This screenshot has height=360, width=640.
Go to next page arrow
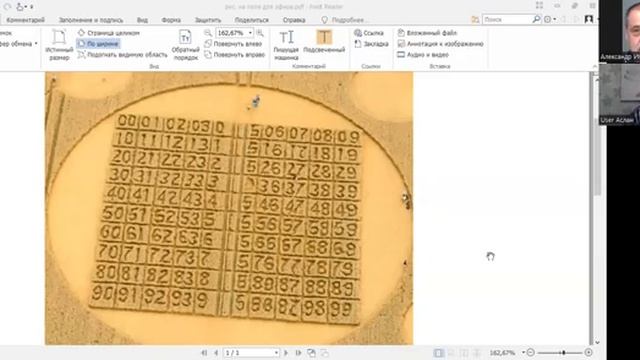286,353
